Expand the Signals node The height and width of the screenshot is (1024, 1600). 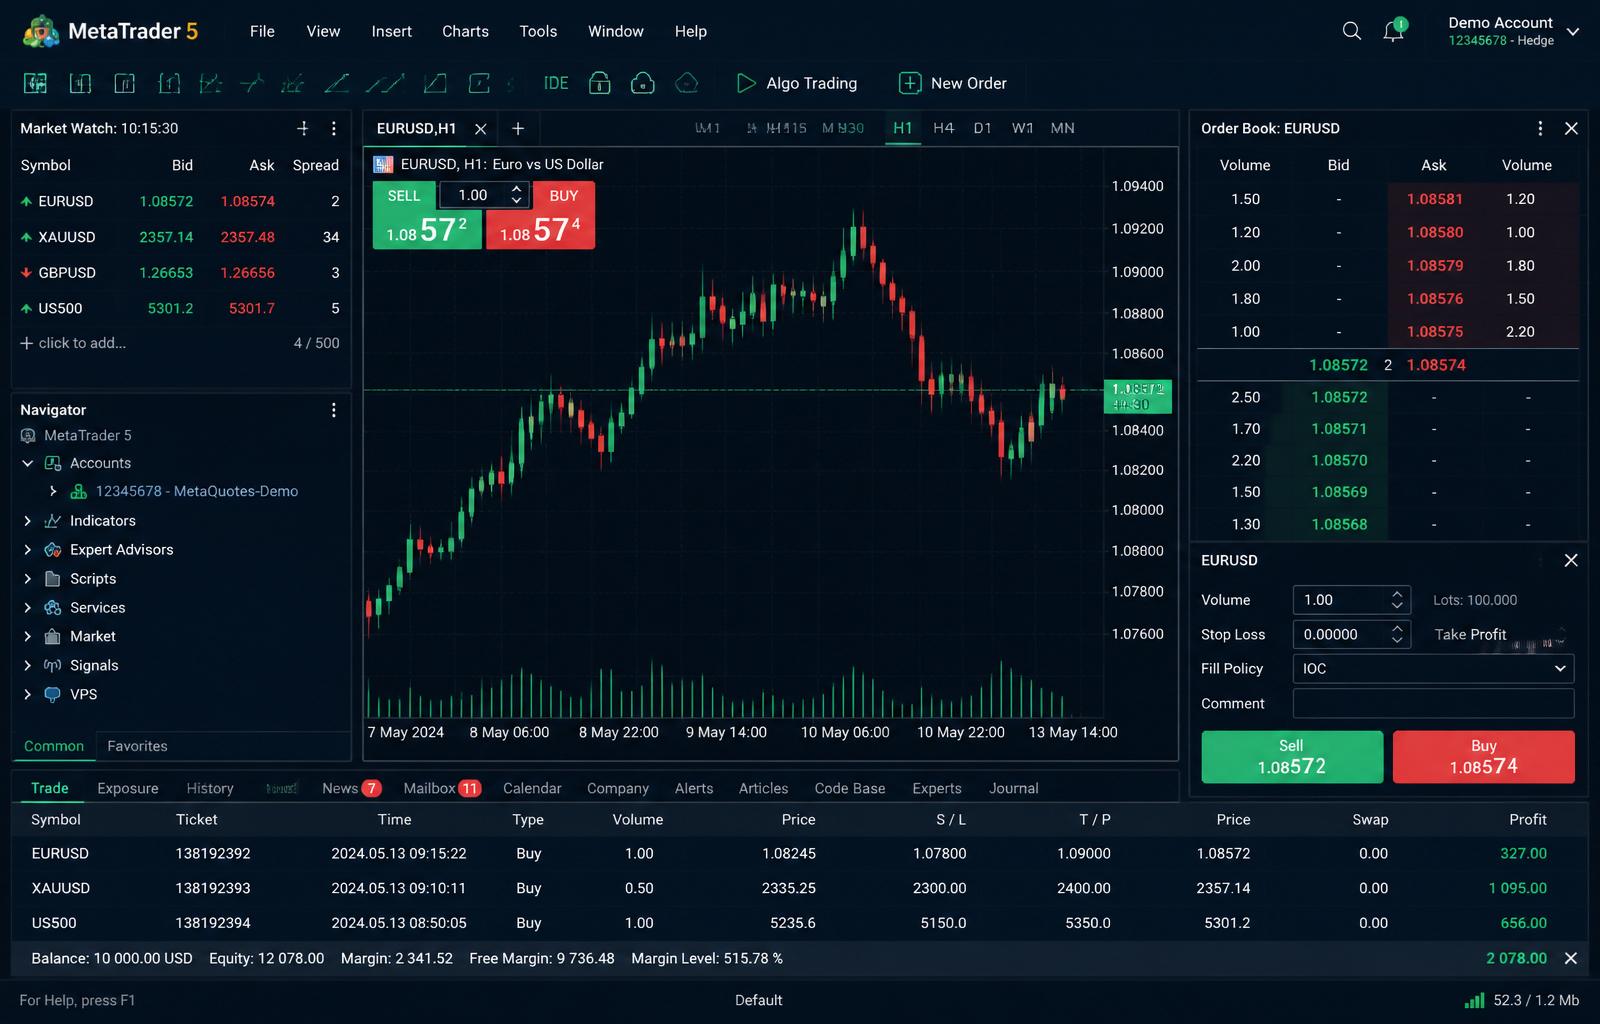click(x=27, y=665)
